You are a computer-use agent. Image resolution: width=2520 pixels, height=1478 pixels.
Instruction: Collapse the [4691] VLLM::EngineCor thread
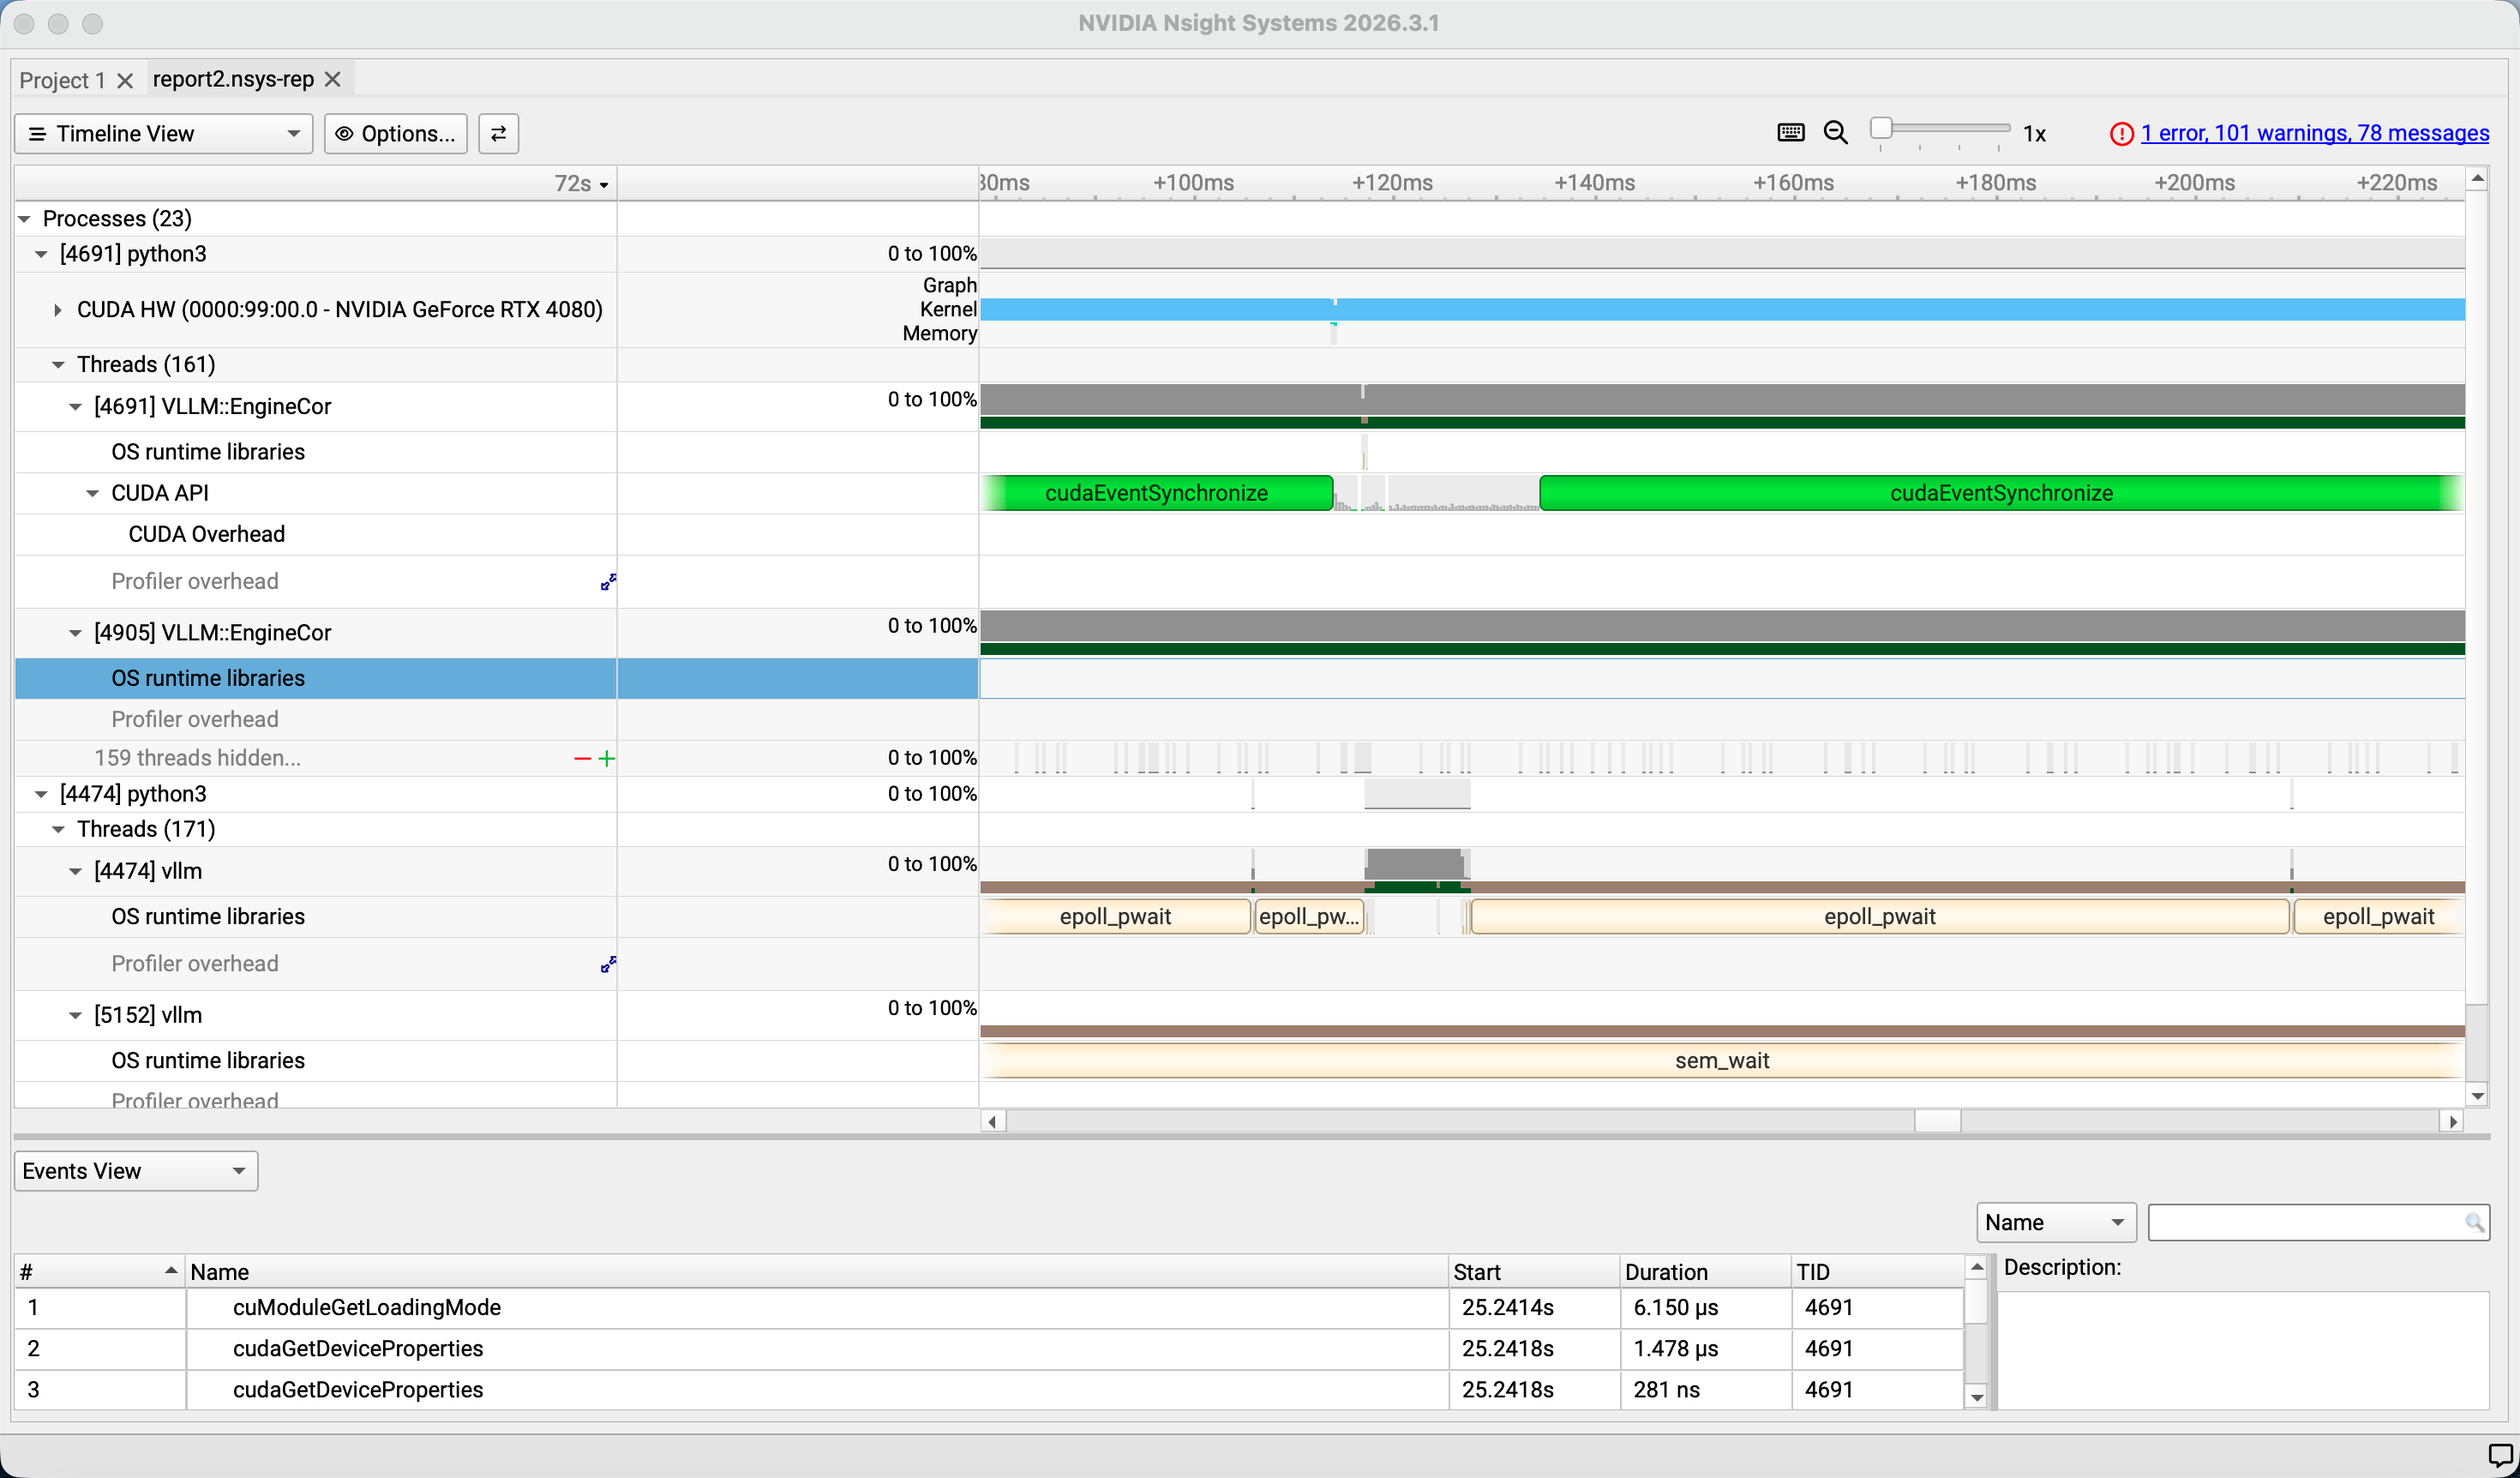(x=75, y=407)
